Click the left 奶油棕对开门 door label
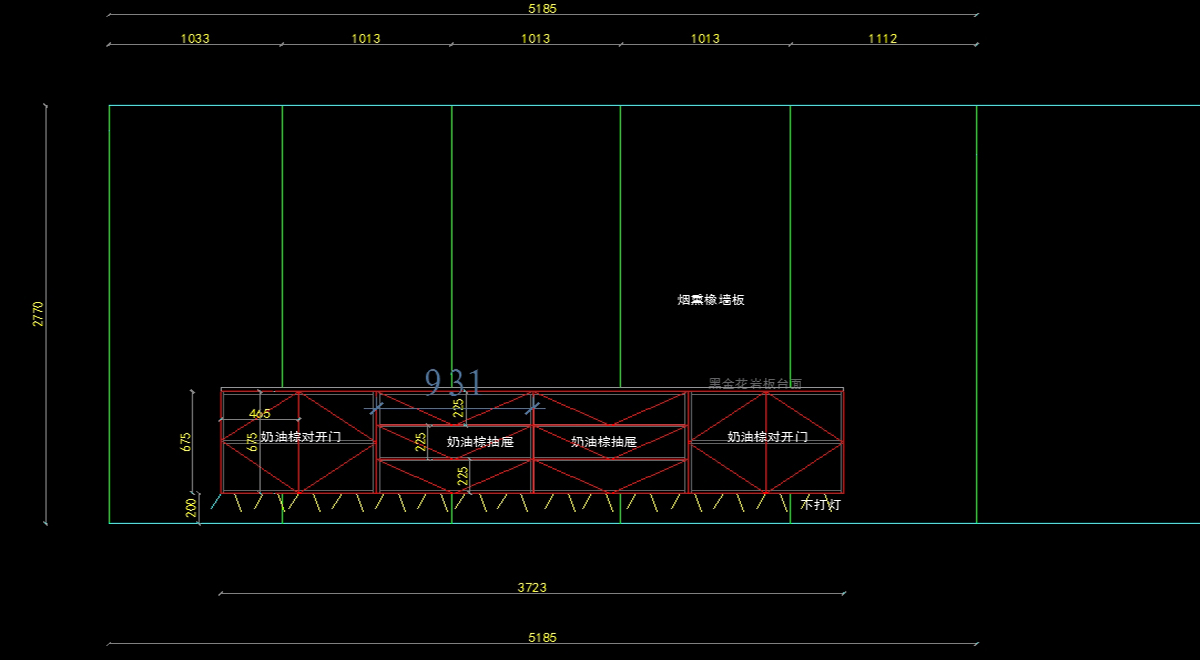 pos(300,437)
